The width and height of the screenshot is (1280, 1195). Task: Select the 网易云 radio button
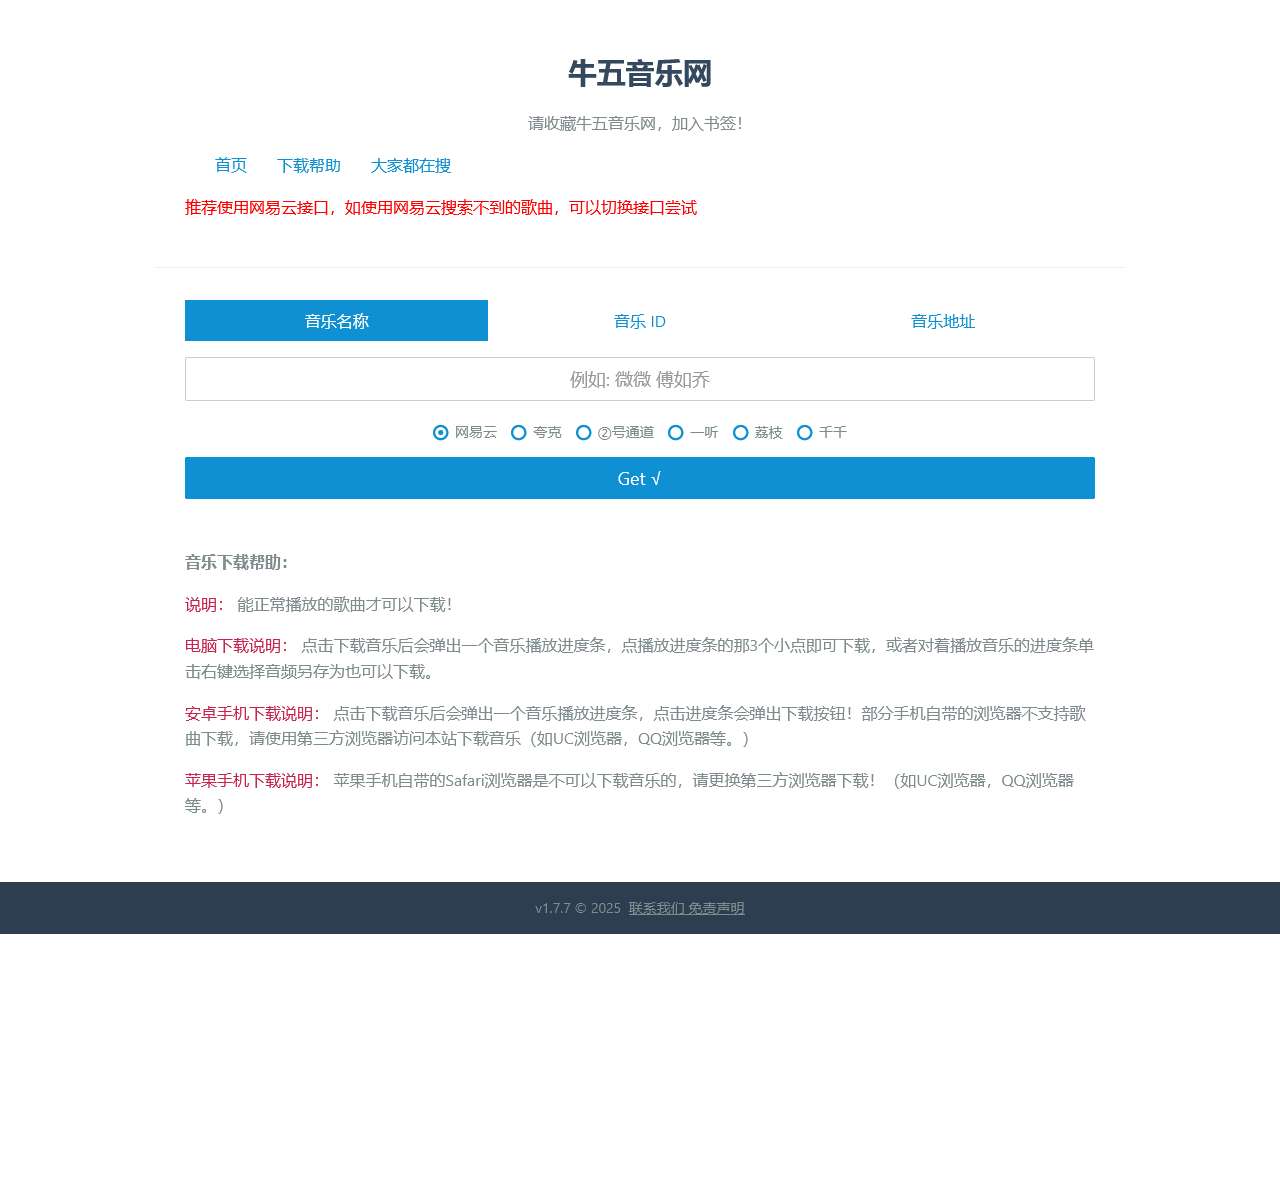(x=441, y=432)
